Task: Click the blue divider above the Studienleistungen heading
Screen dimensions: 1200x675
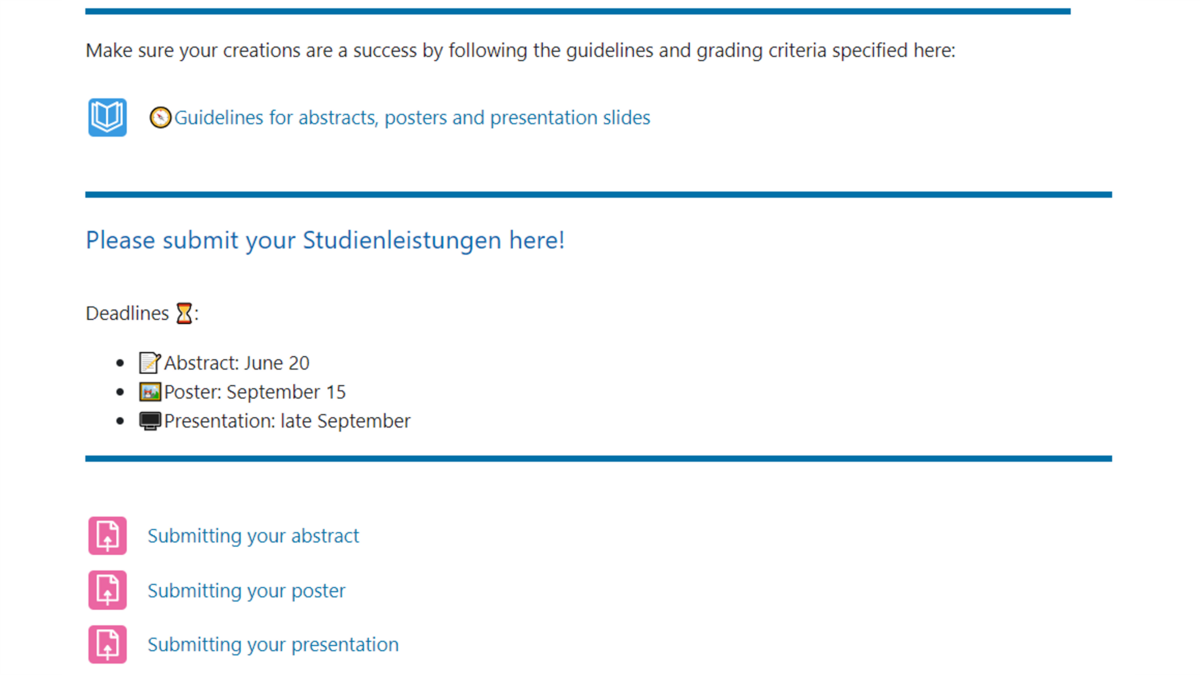Action: [598, 194]
